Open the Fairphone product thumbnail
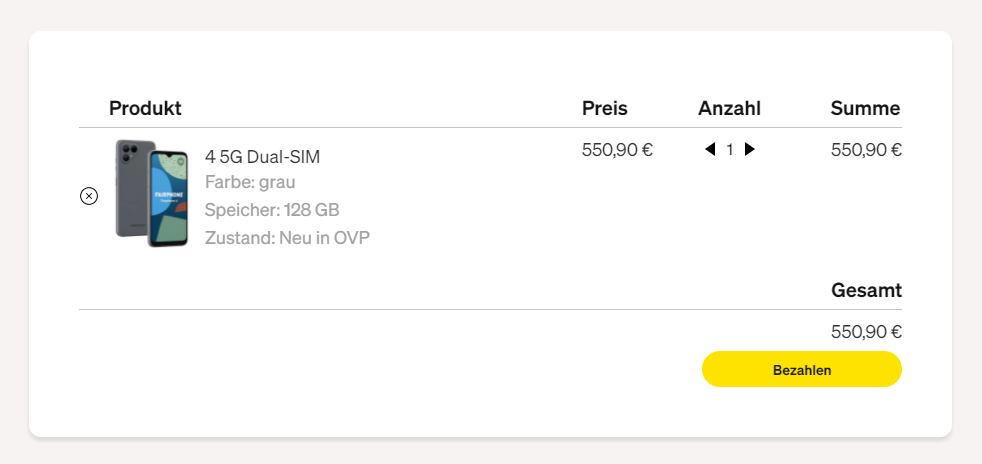Screen dimensions: 982x464 [x=152, y=193]
